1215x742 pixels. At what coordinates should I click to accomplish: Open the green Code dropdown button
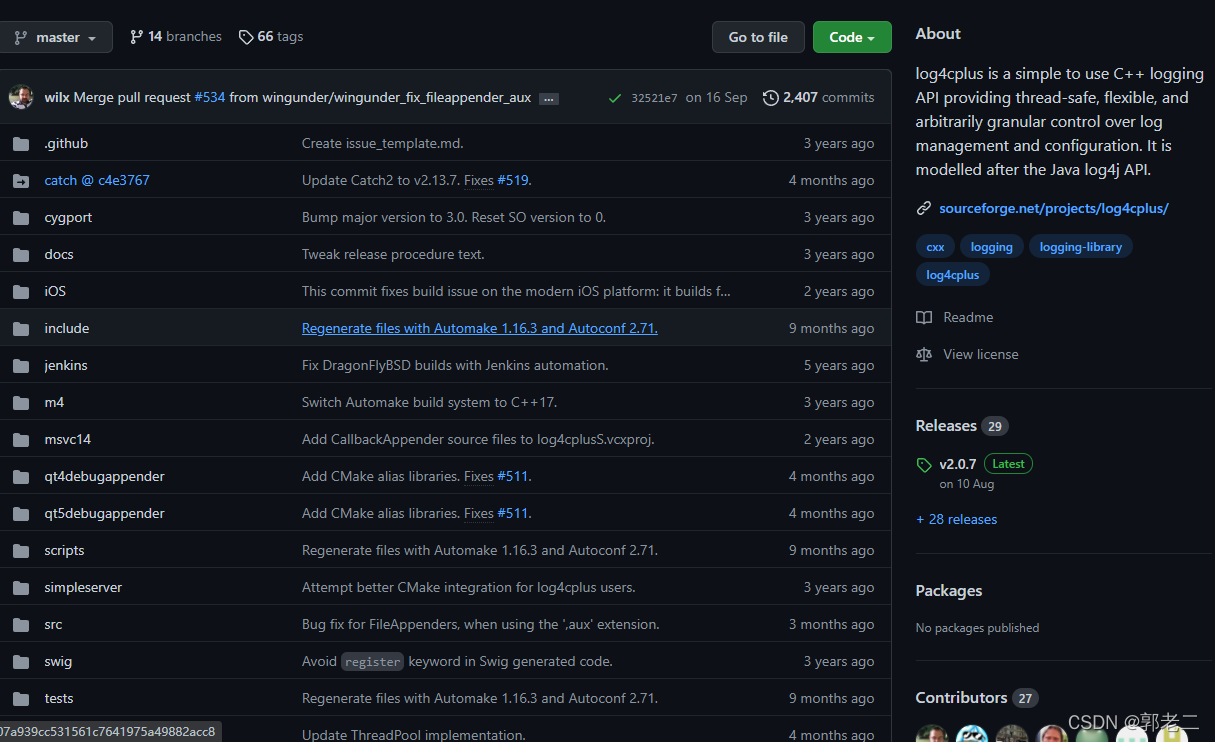pyautogui.click(x=852, y=37)
